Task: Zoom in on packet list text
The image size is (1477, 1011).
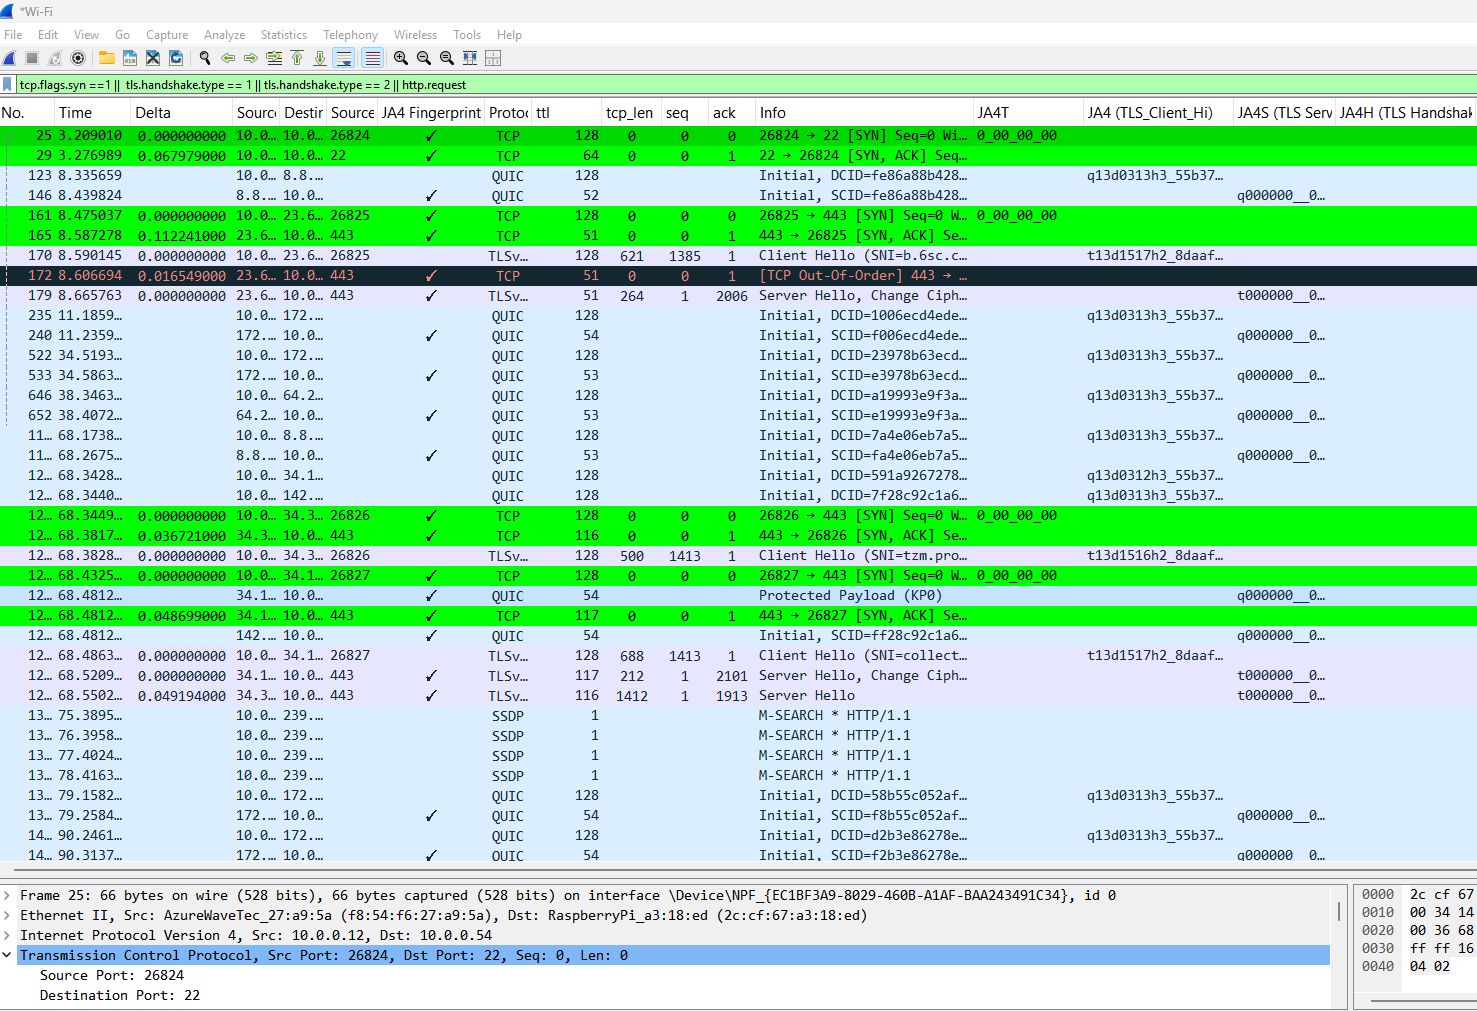Action: tap(401, 59)
